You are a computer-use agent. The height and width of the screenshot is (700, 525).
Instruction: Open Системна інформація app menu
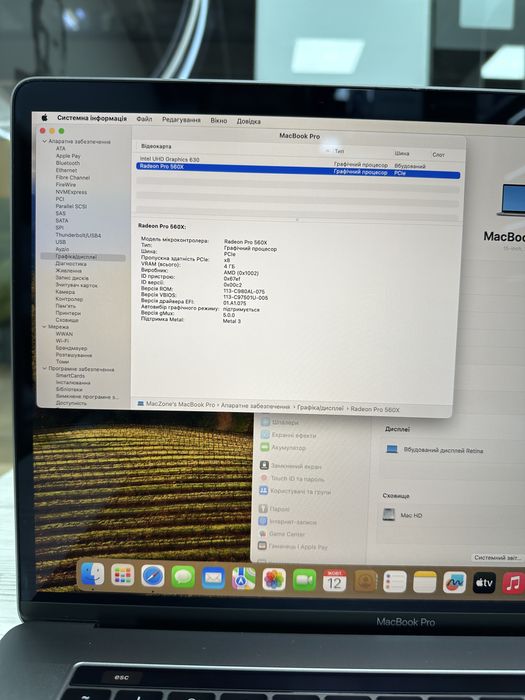(92, 118)
